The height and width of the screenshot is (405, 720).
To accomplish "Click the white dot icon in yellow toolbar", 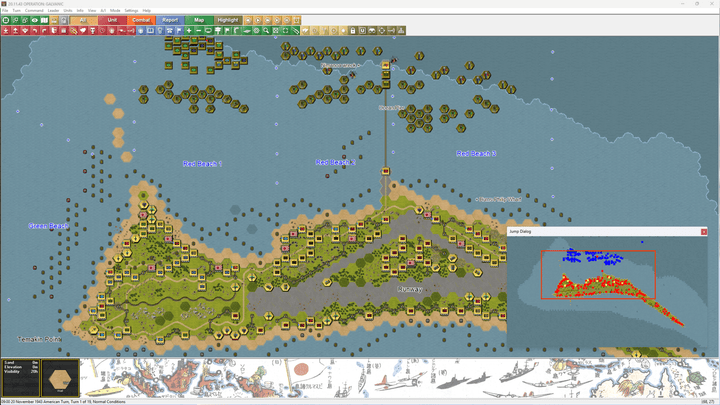I will pyautogui.click(x=343, y=31).
